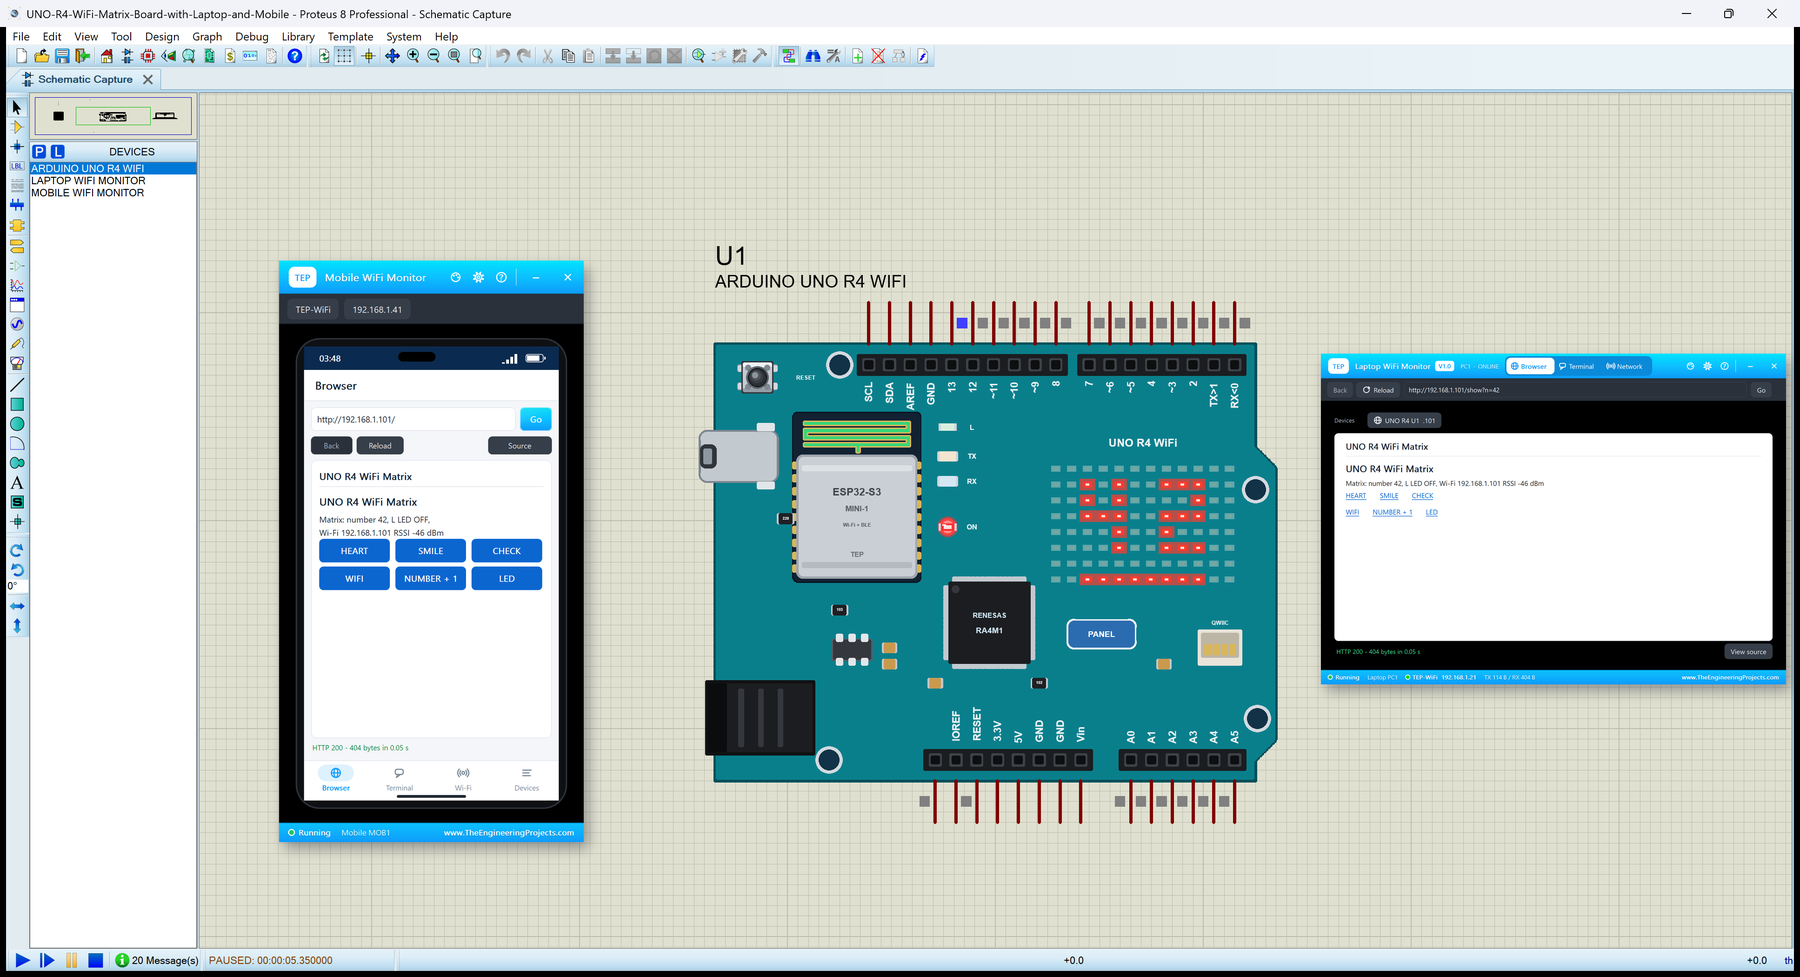Click the New Project toolbar icon
This screenshot has width=1800, height=977.
click(22, 56)
